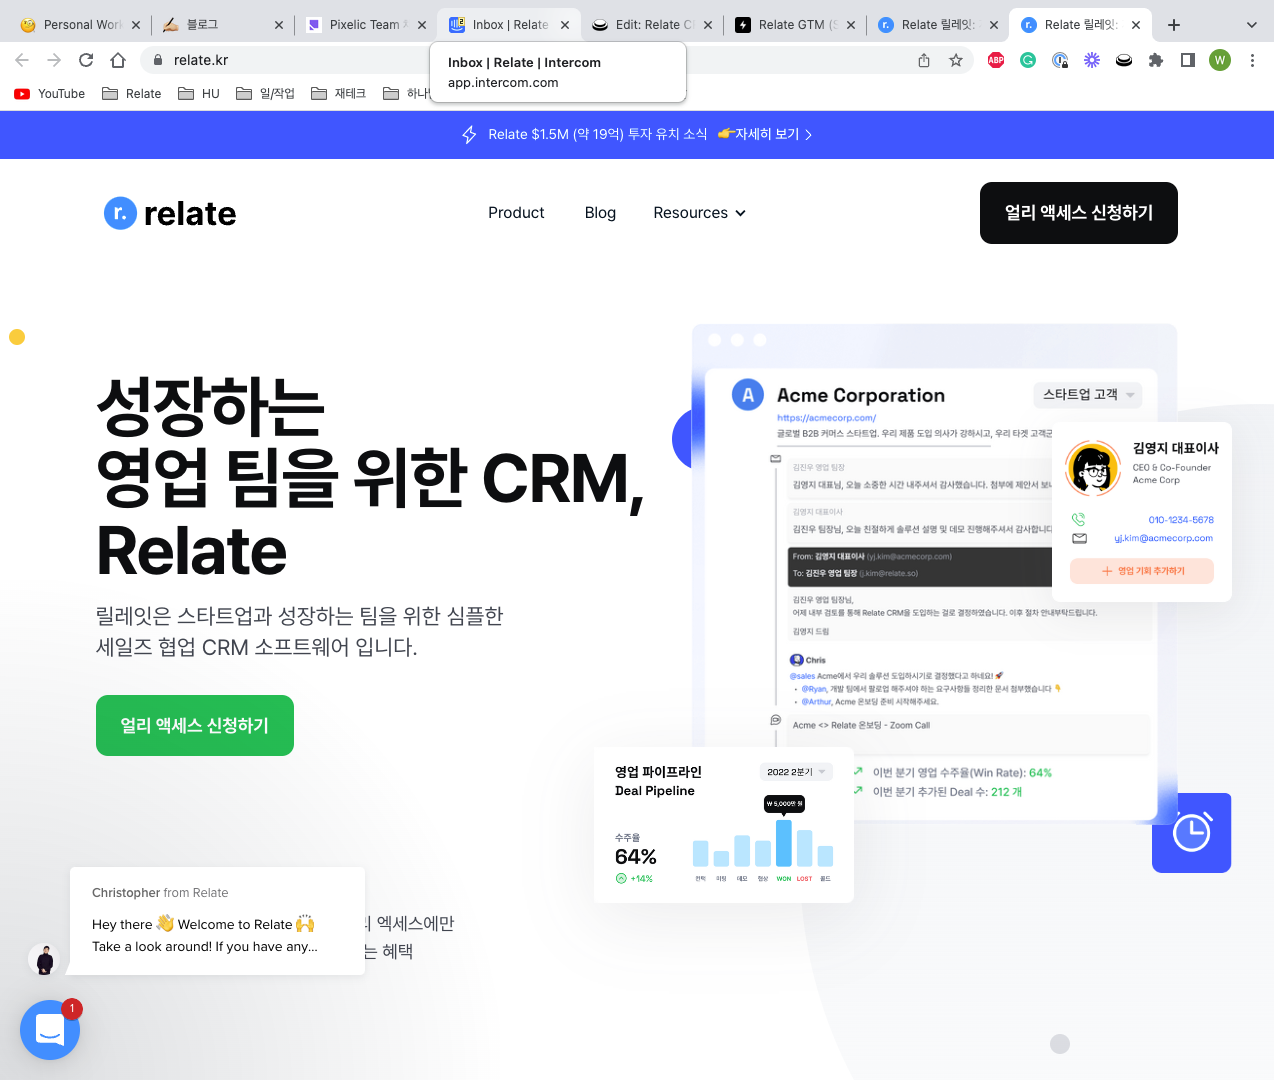This screenshot has width=1274, height=1080.
Task: Bookmark this page with the star icon
Action: coord(956,60)
